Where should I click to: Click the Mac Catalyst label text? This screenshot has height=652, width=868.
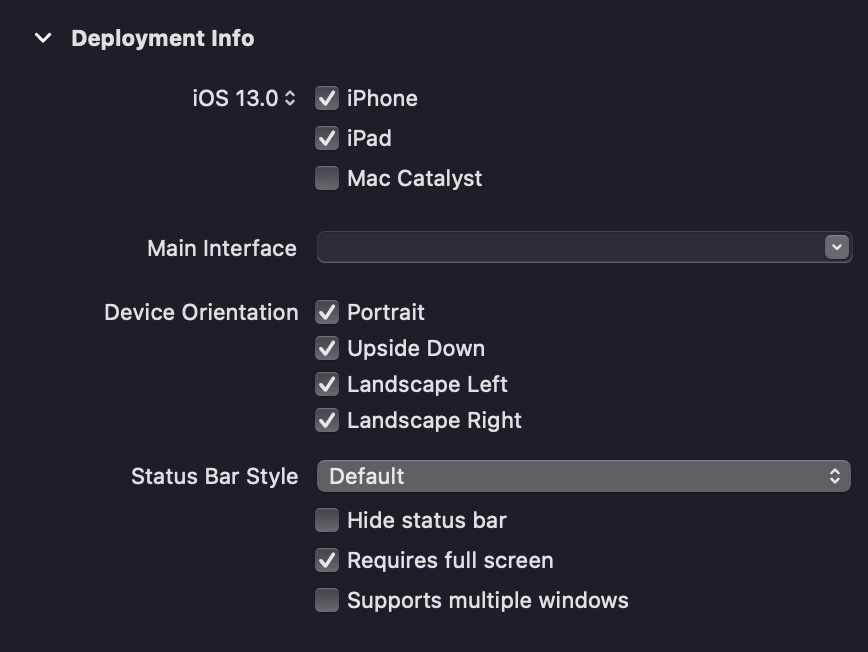click(x=415, y=178)
